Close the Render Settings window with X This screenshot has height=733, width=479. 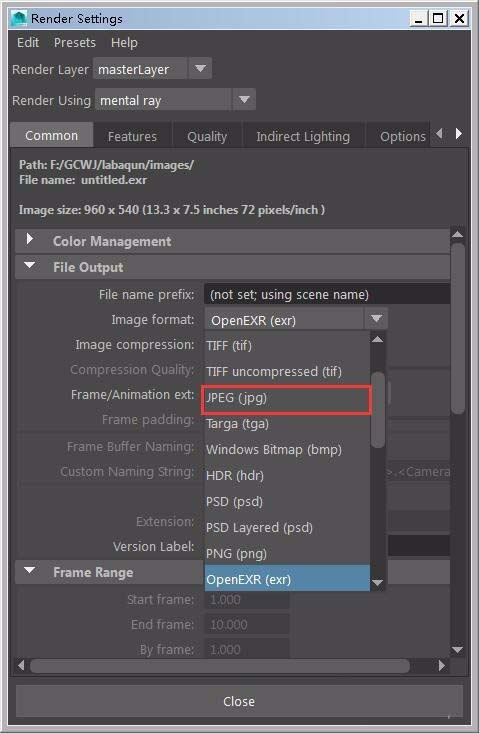[x=459, y=19]
